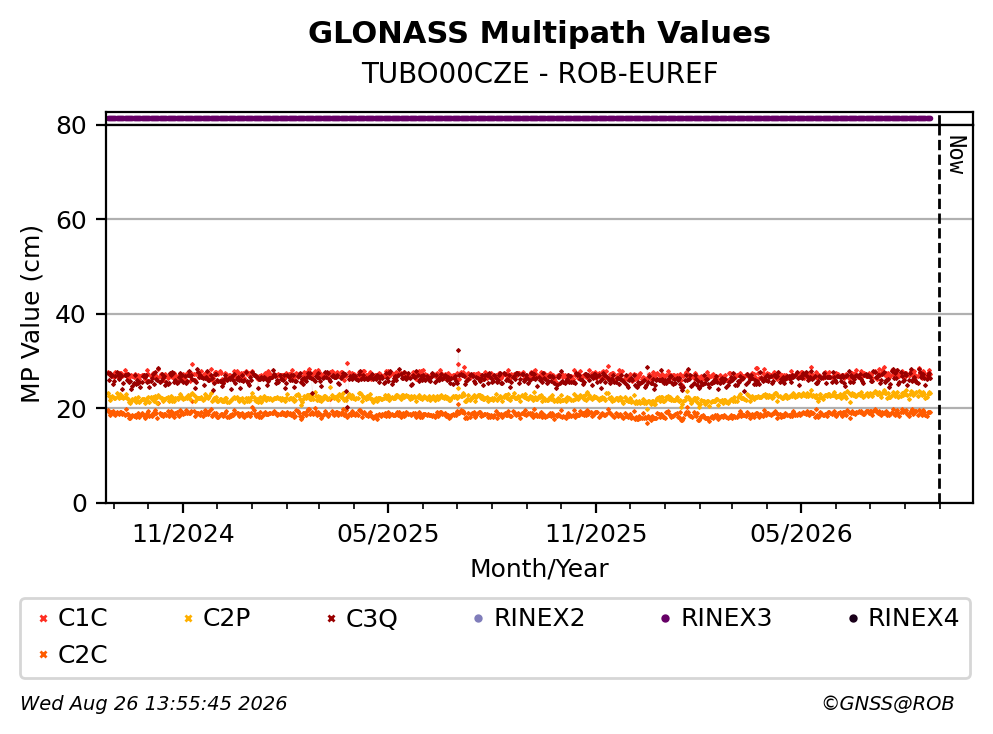Select the RINEX3 legend label

[x=726, y=617]
